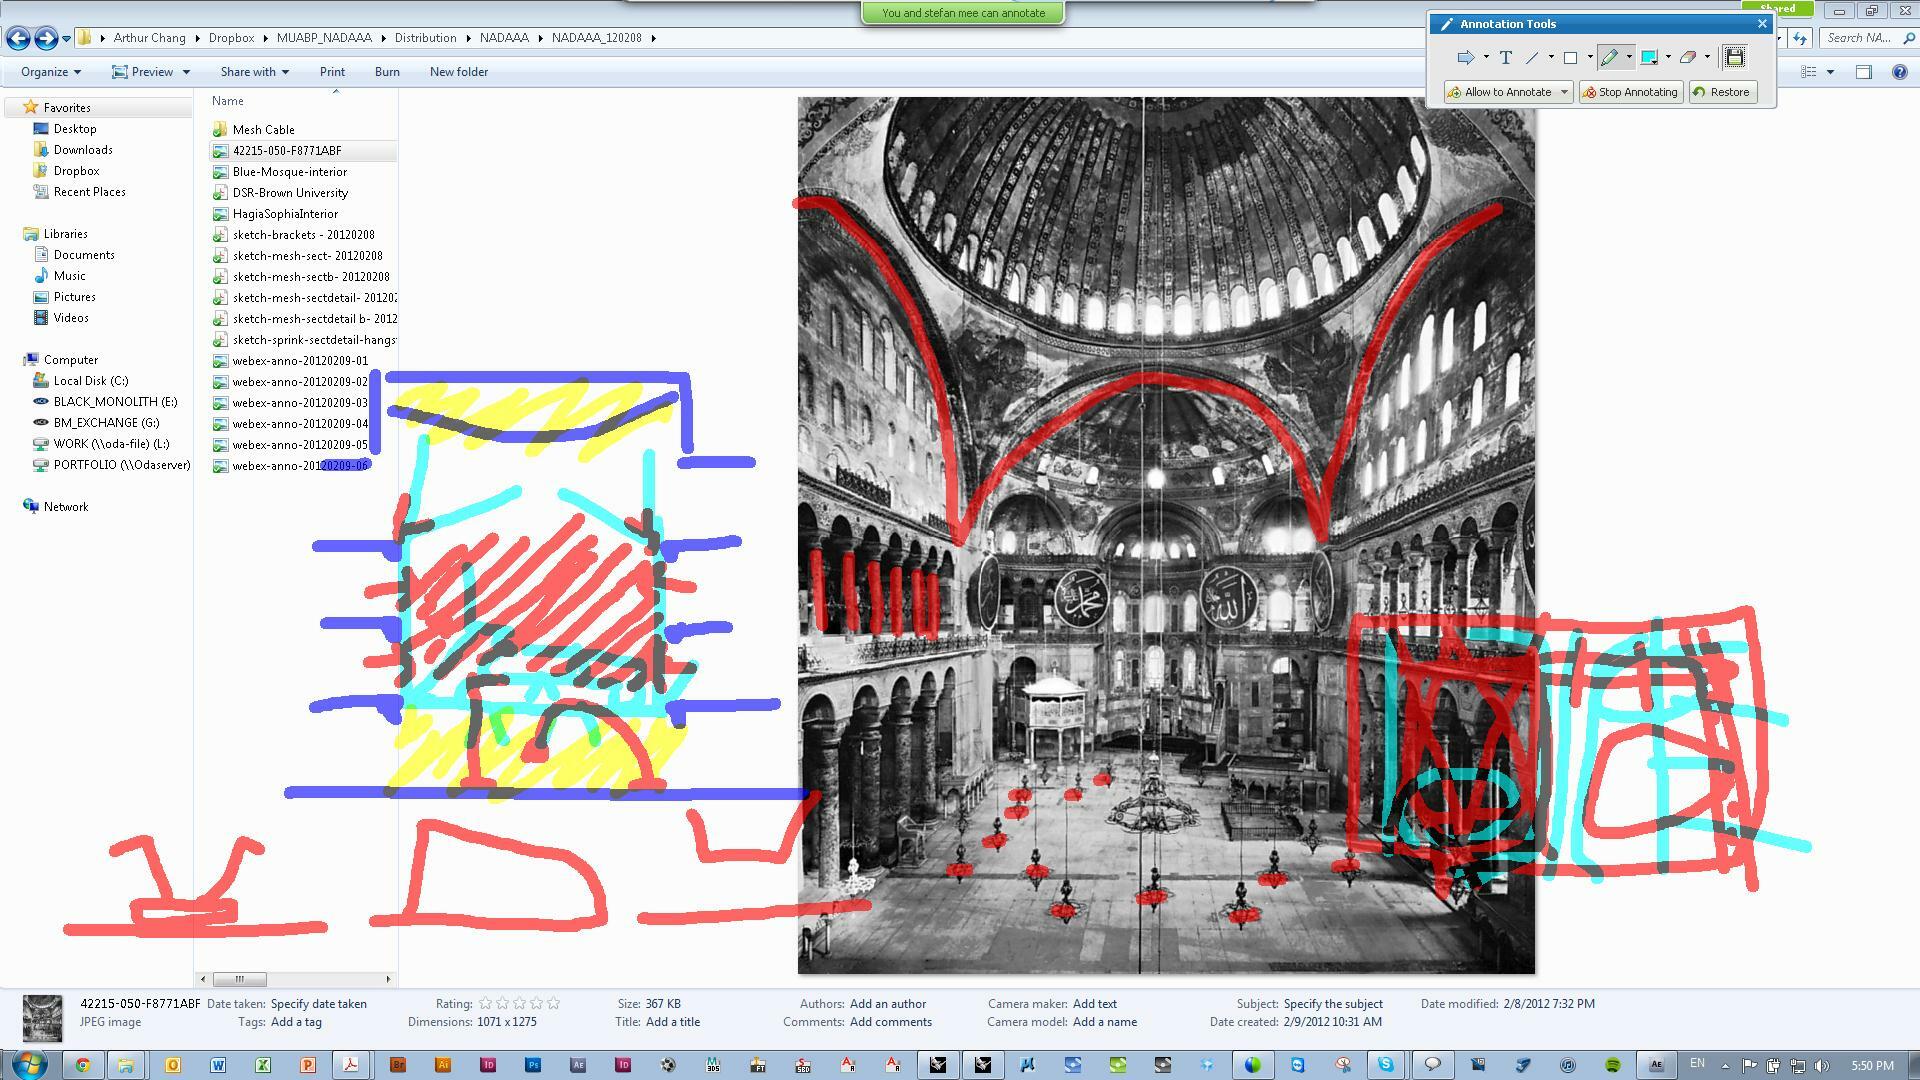Screen dimensions: 1920x1080
Task: Click Dropbox in the address breadcrumb
Action: (x=231, y=38)
